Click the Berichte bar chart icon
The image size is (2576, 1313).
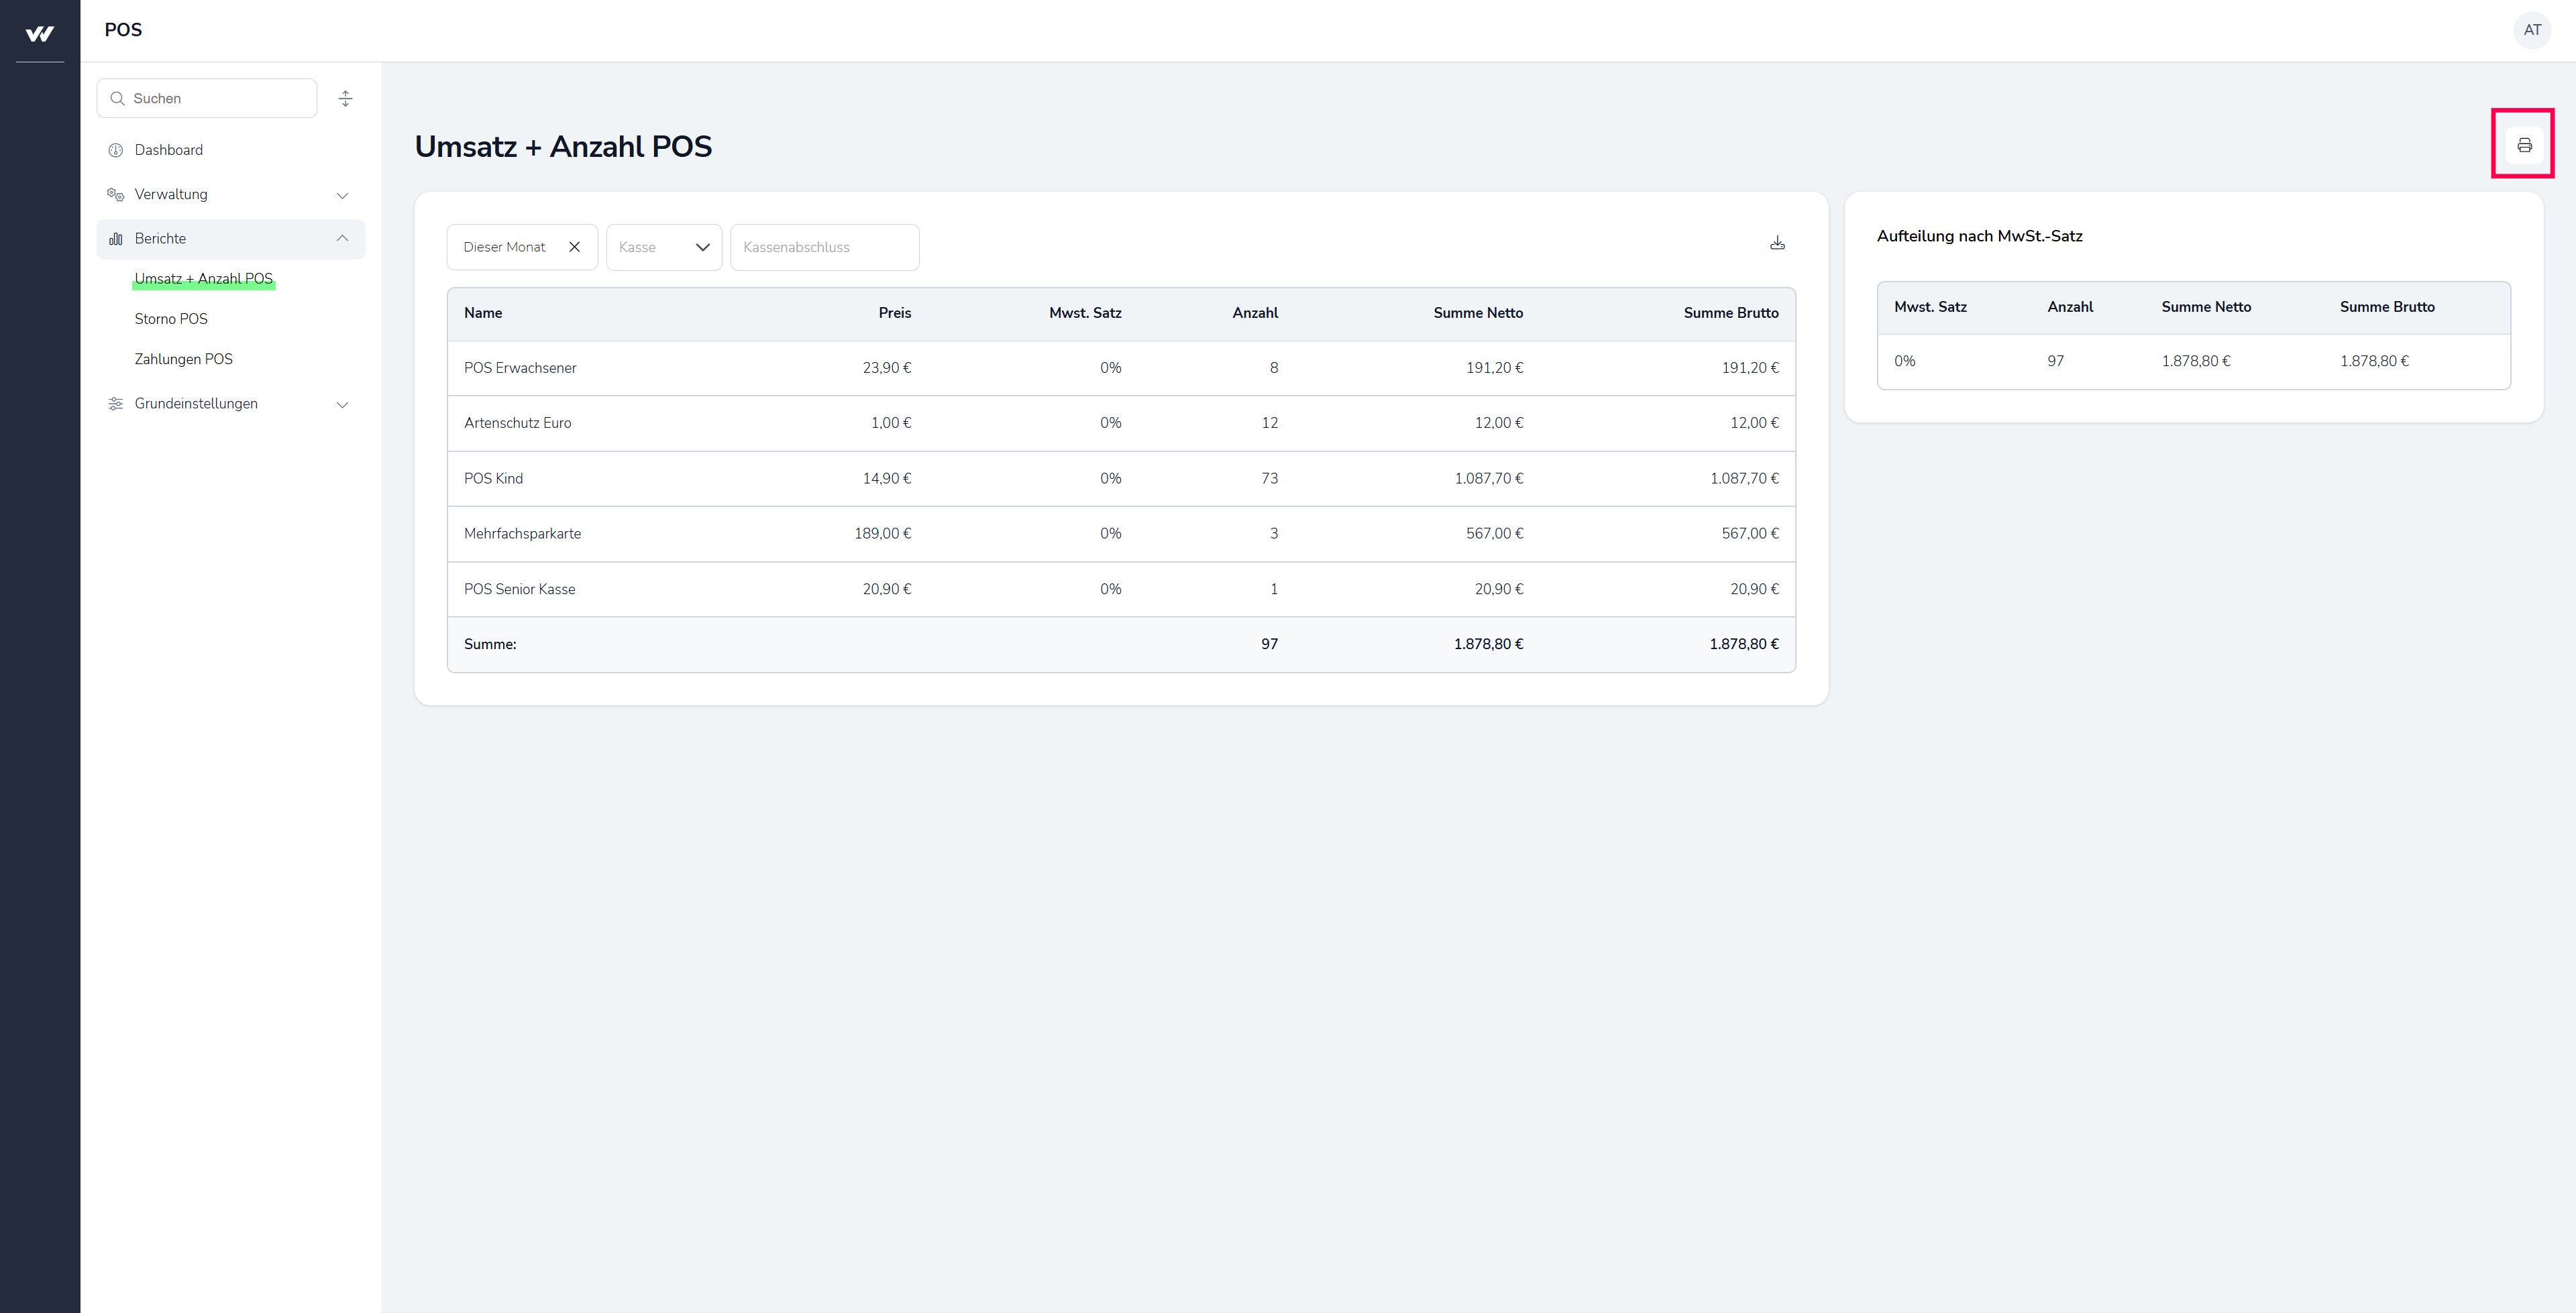[x=116, y=238]
